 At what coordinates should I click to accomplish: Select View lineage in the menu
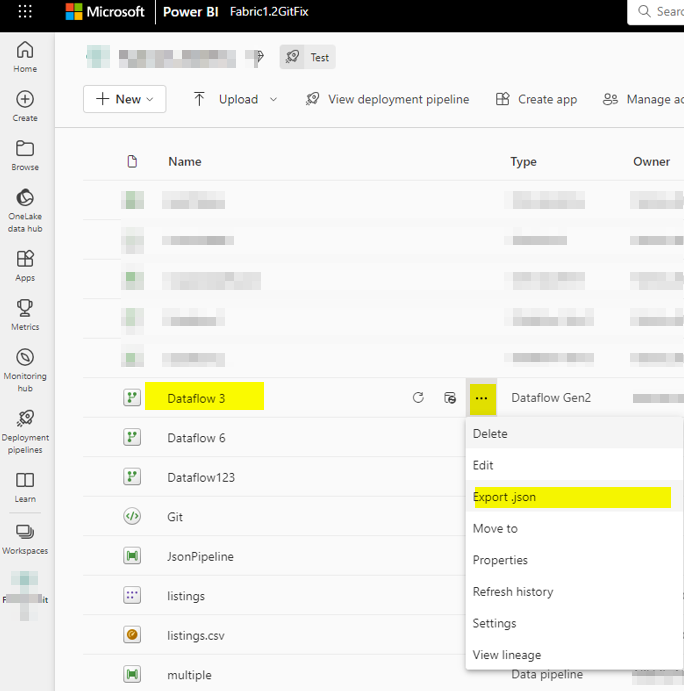point(574,655)
